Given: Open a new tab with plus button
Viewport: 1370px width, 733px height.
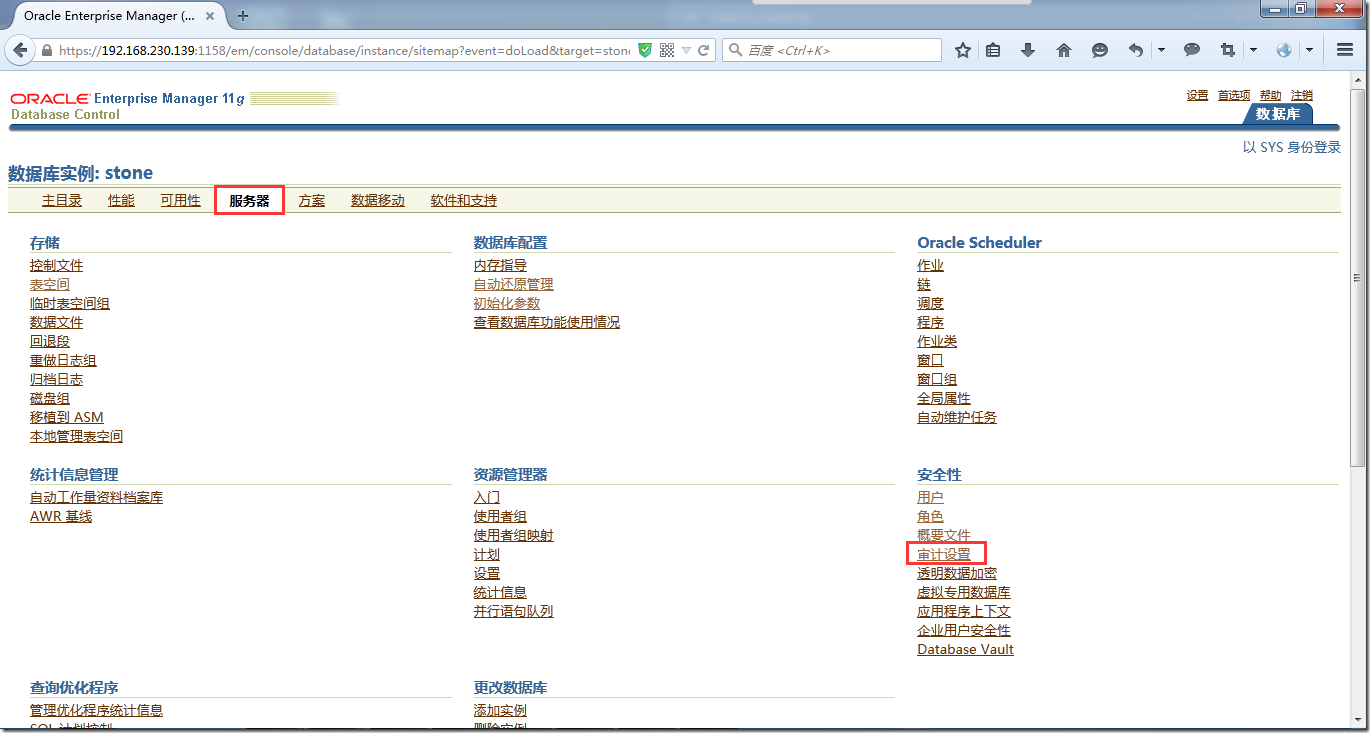Looking at the screenshot, I should (x=243, y=16).
